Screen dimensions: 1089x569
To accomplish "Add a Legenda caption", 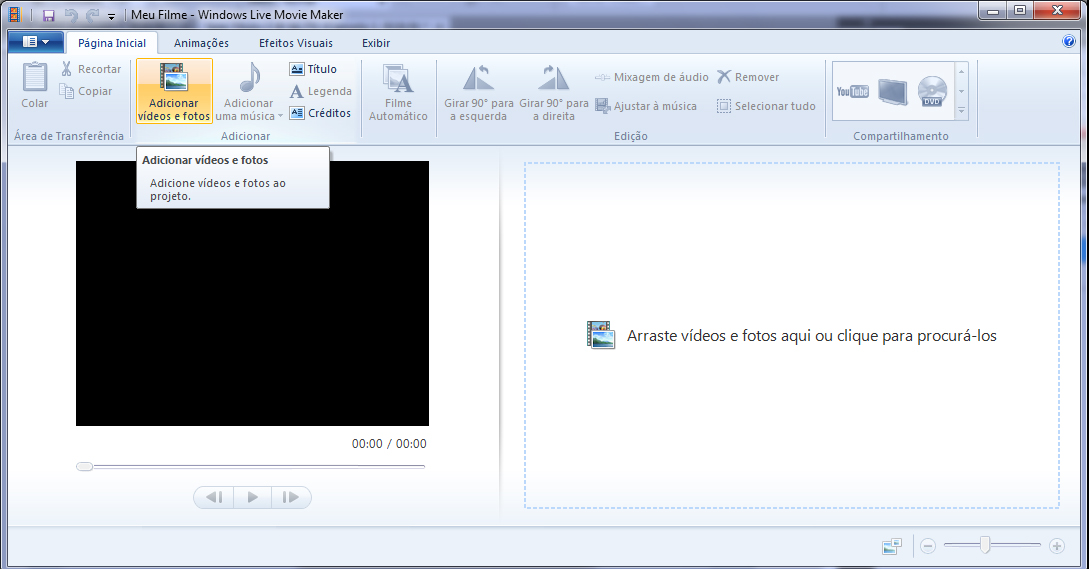I will coord(320,91).
